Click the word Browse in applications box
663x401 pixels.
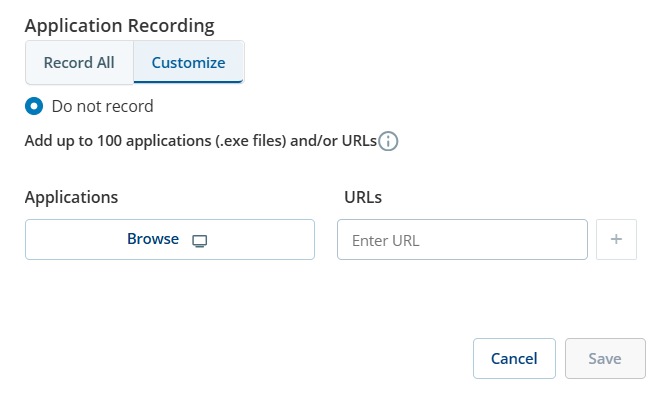point(153,240)
